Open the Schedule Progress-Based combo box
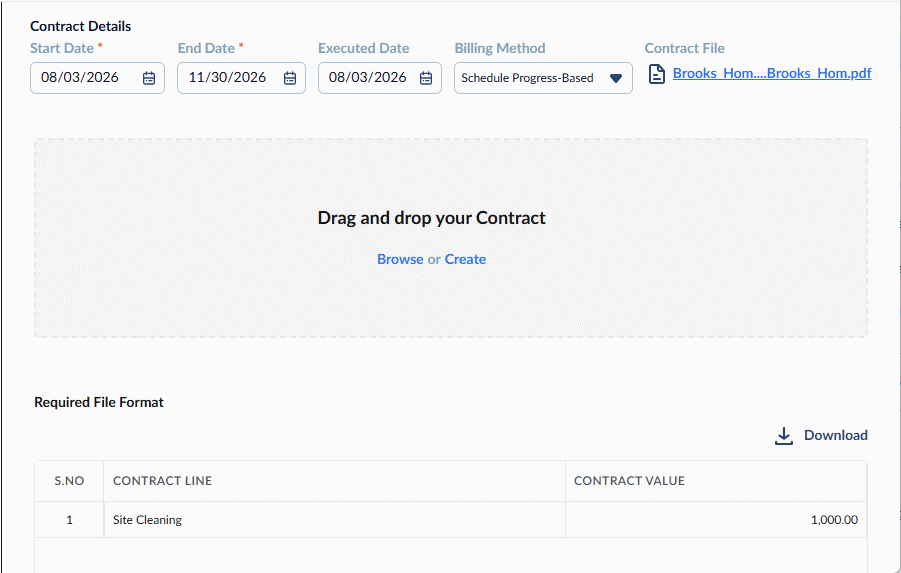 (543, 78)
